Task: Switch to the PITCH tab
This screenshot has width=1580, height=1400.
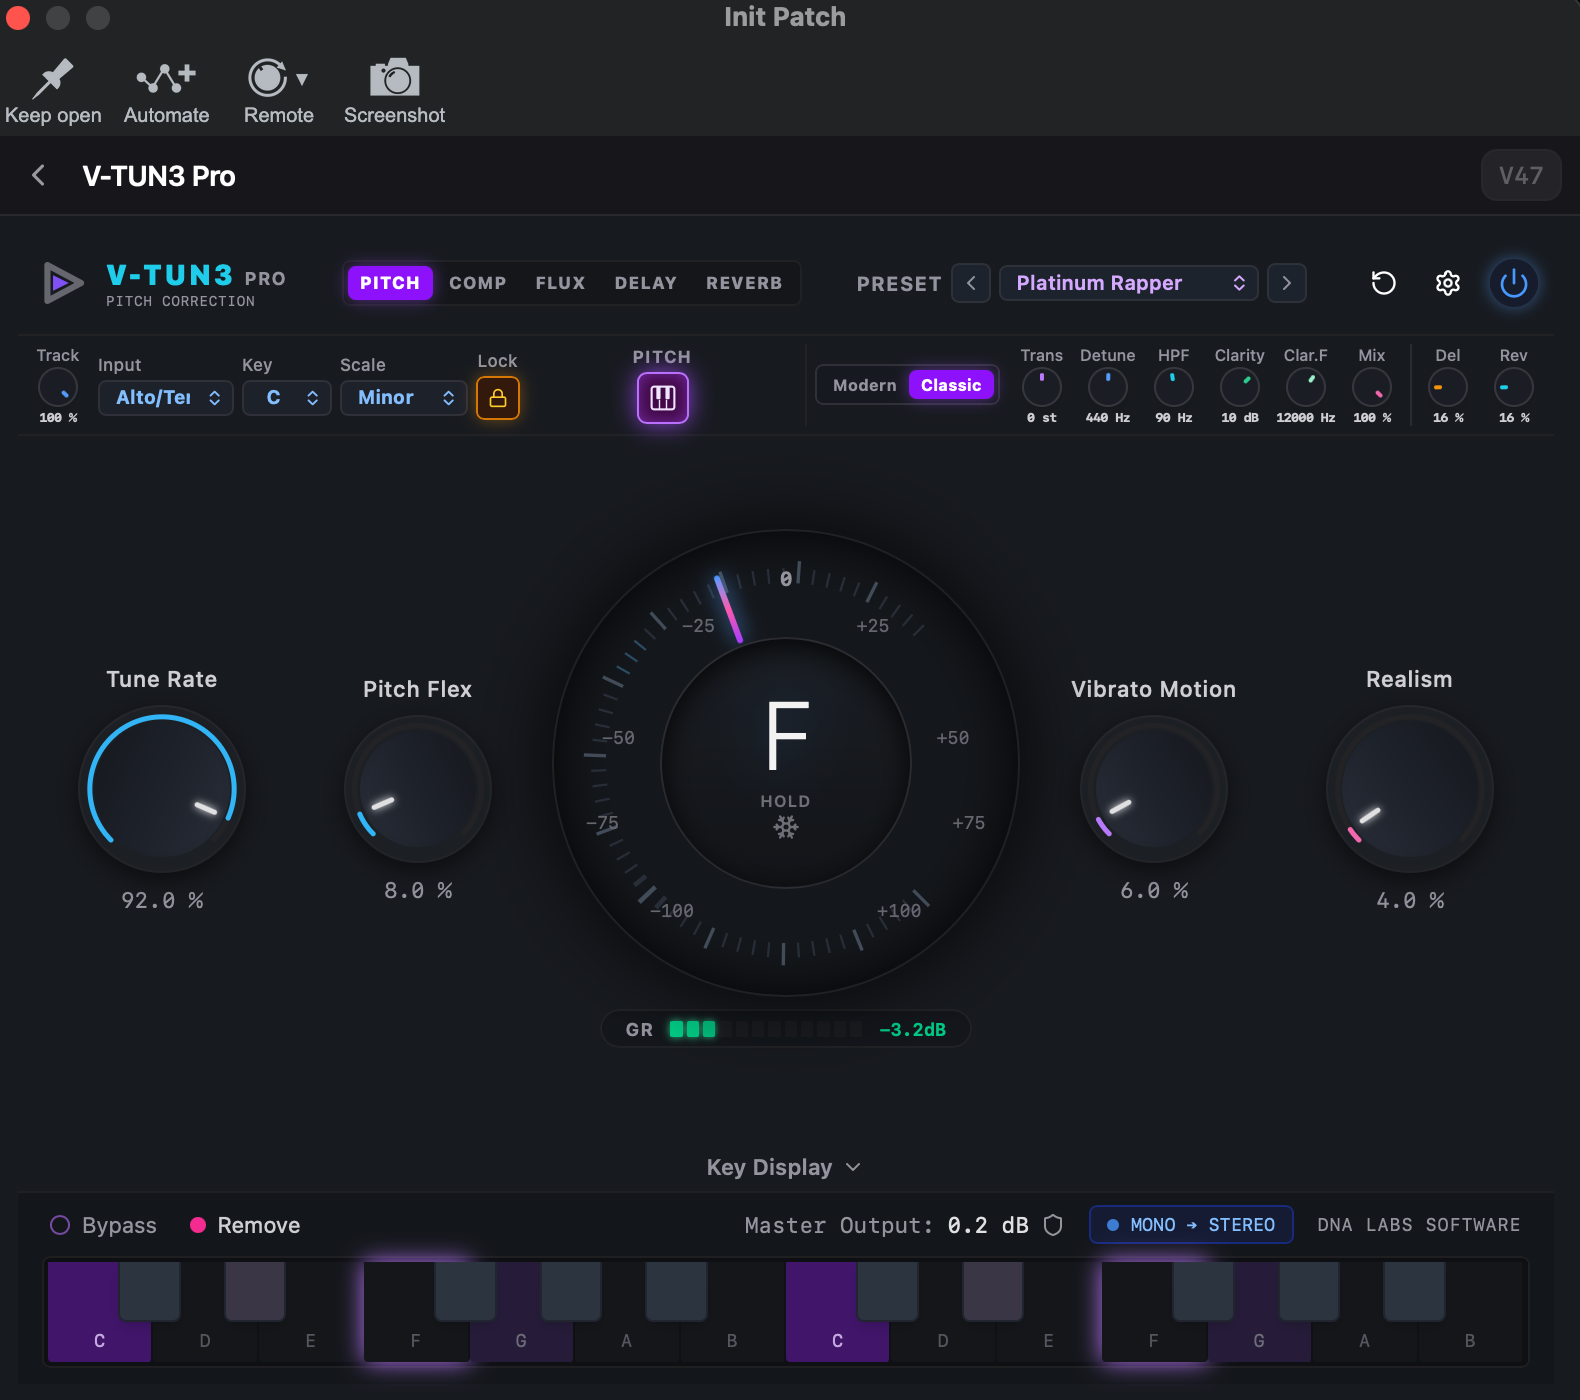Action: point(390,283)
